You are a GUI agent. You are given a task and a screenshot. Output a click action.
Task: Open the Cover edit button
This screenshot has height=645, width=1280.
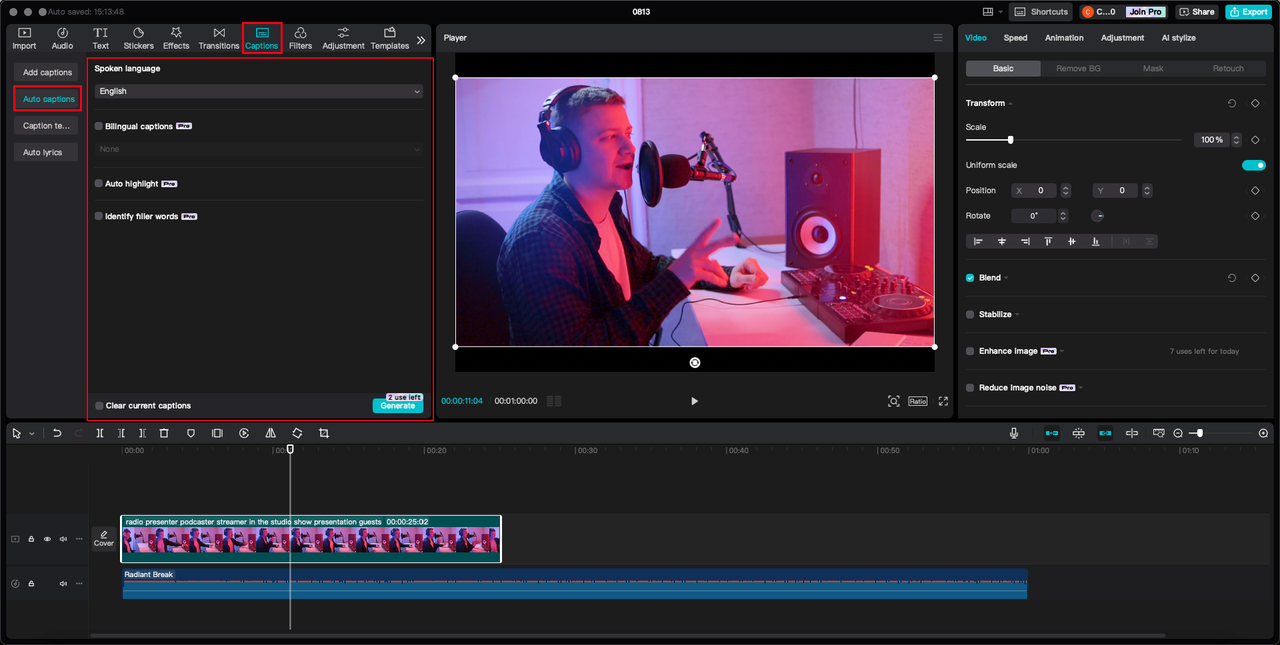104,539
